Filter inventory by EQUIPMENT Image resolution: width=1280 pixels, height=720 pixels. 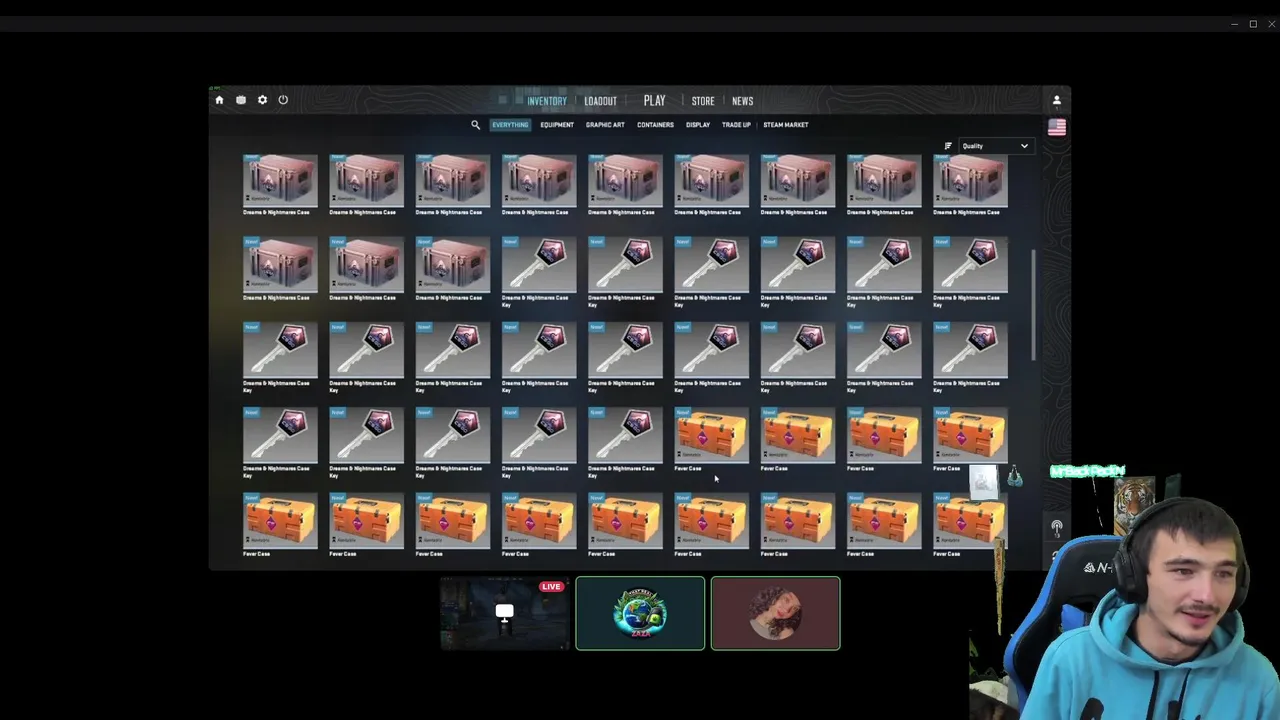pyautogui.click(x=557, y=125)
